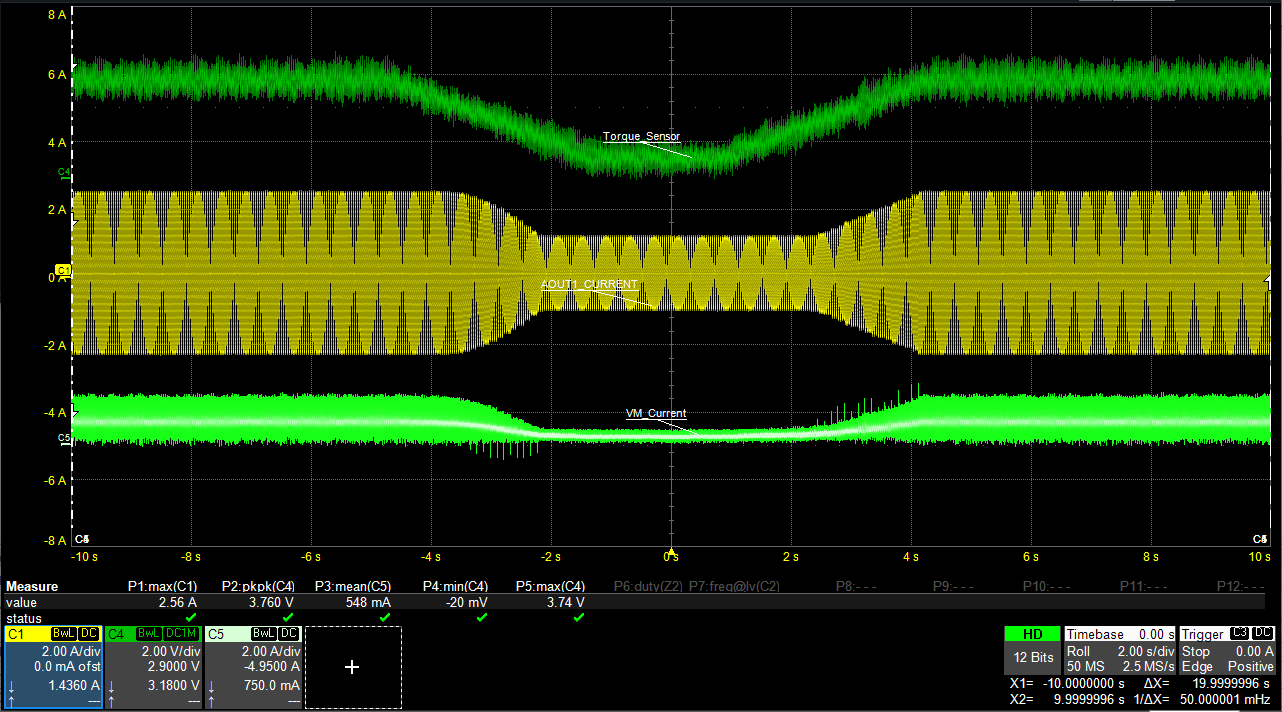Click the green HD indicator
This screenshot has height=712, width=1282.
(1033, 634)
